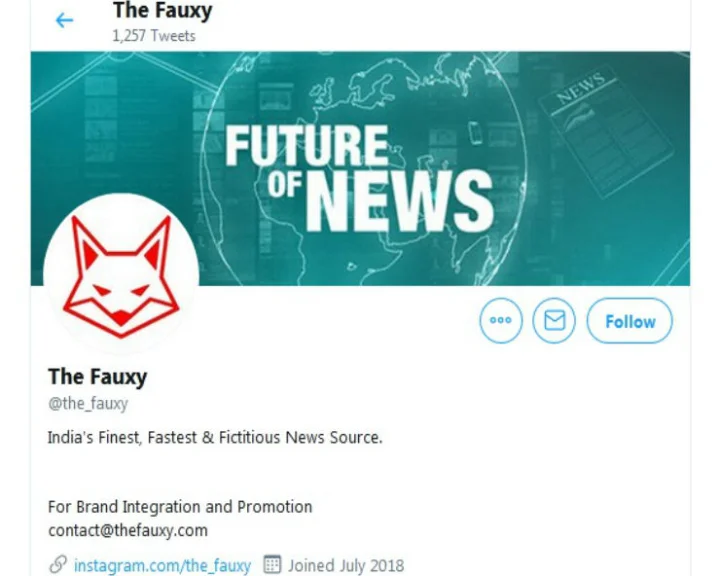Open the three-dot more options button
The image size is (720, 576).
pyautogui.click(x=501, y=321)
